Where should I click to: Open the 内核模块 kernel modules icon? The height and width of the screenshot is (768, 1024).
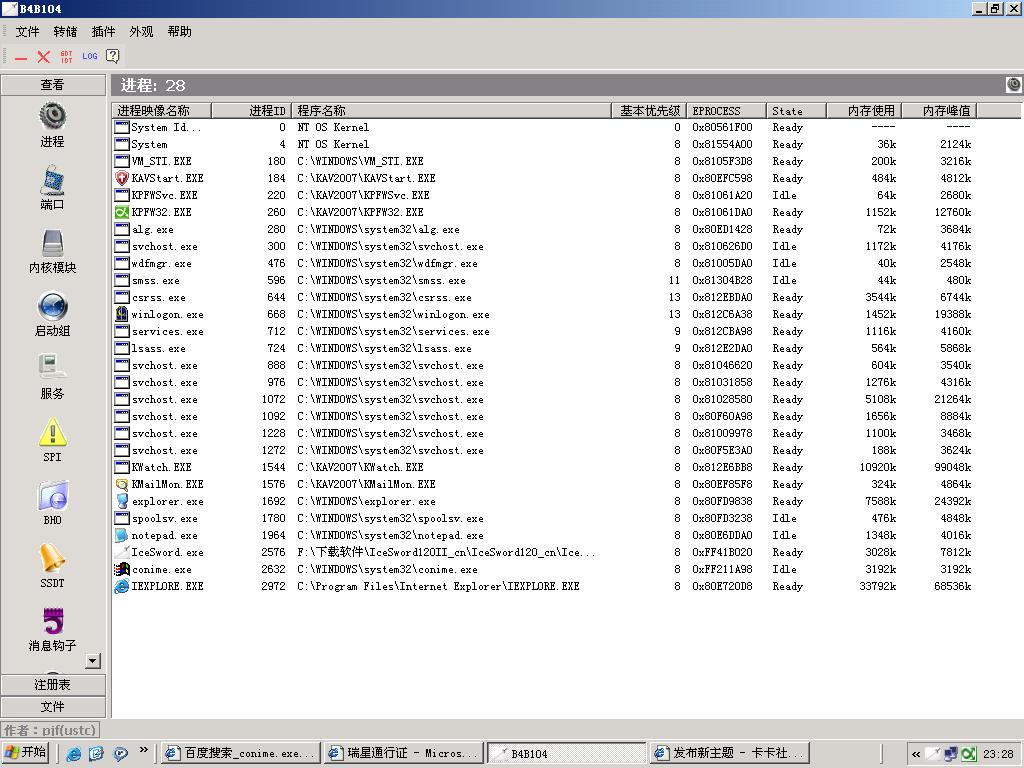[52, 243]
